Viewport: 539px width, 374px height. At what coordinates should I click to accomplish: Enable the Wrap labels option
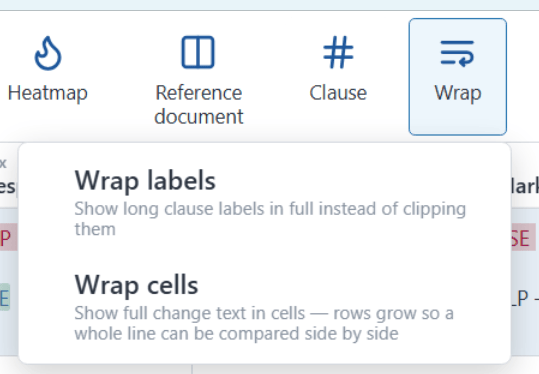[265, 202]
